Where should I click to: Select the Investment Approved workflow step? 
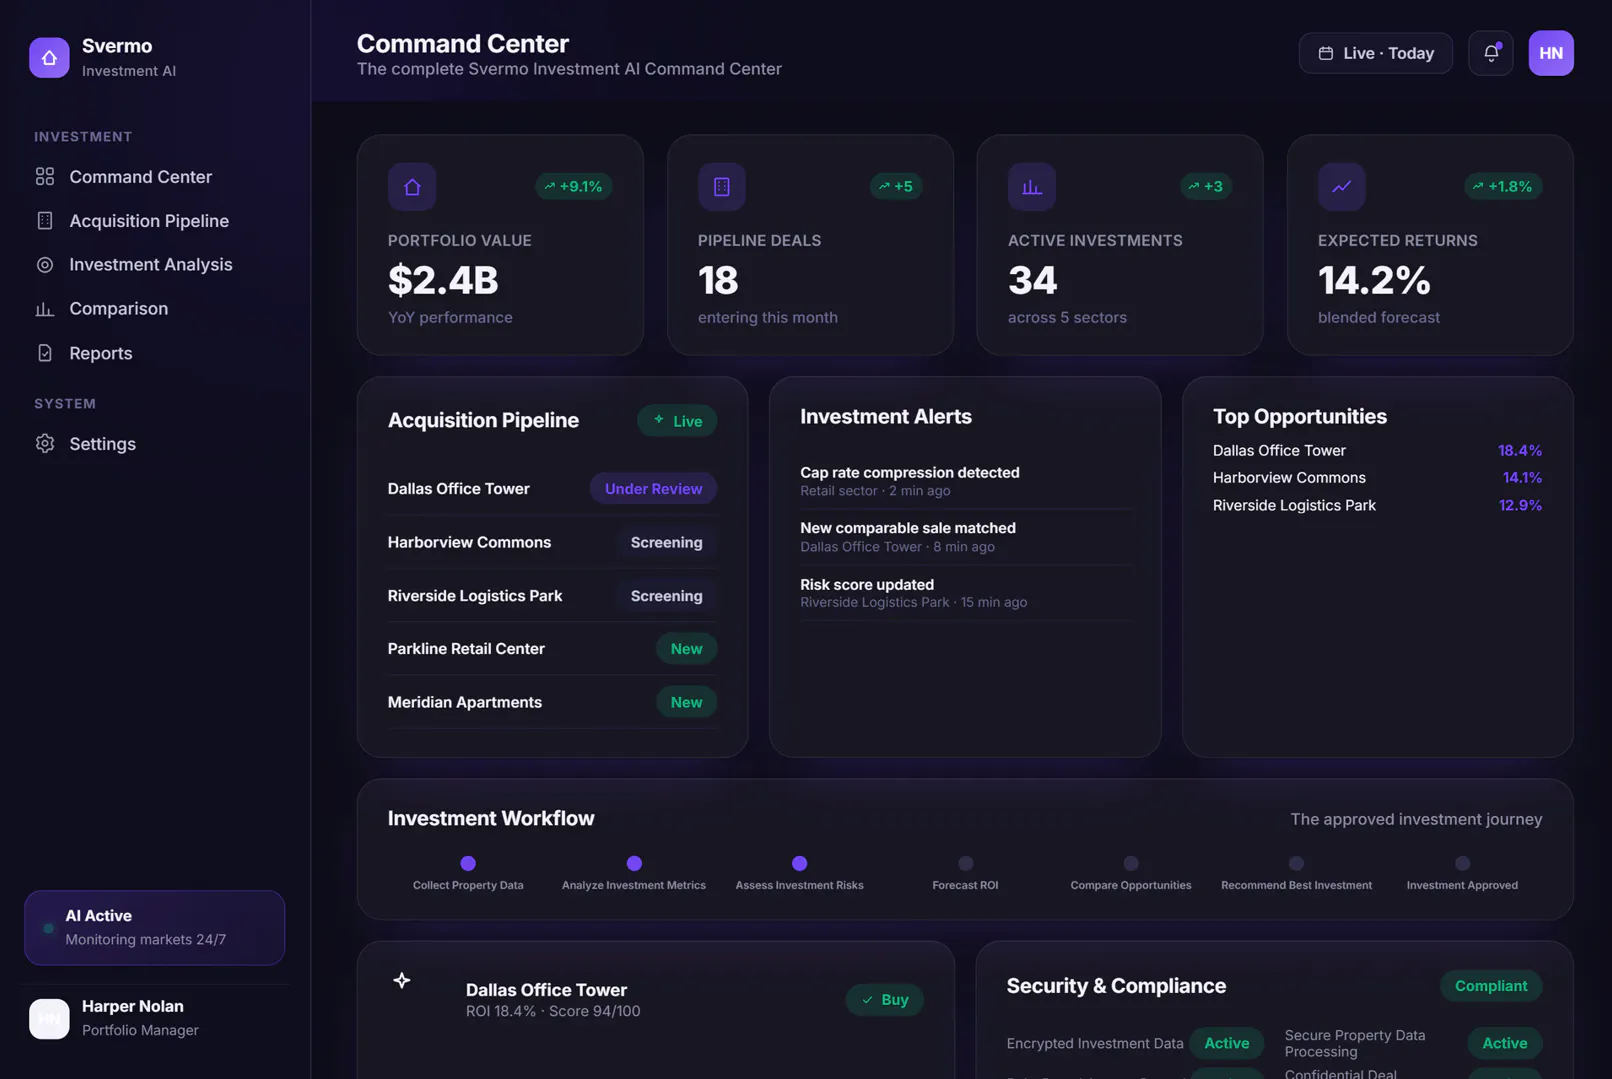(1462, 873)
